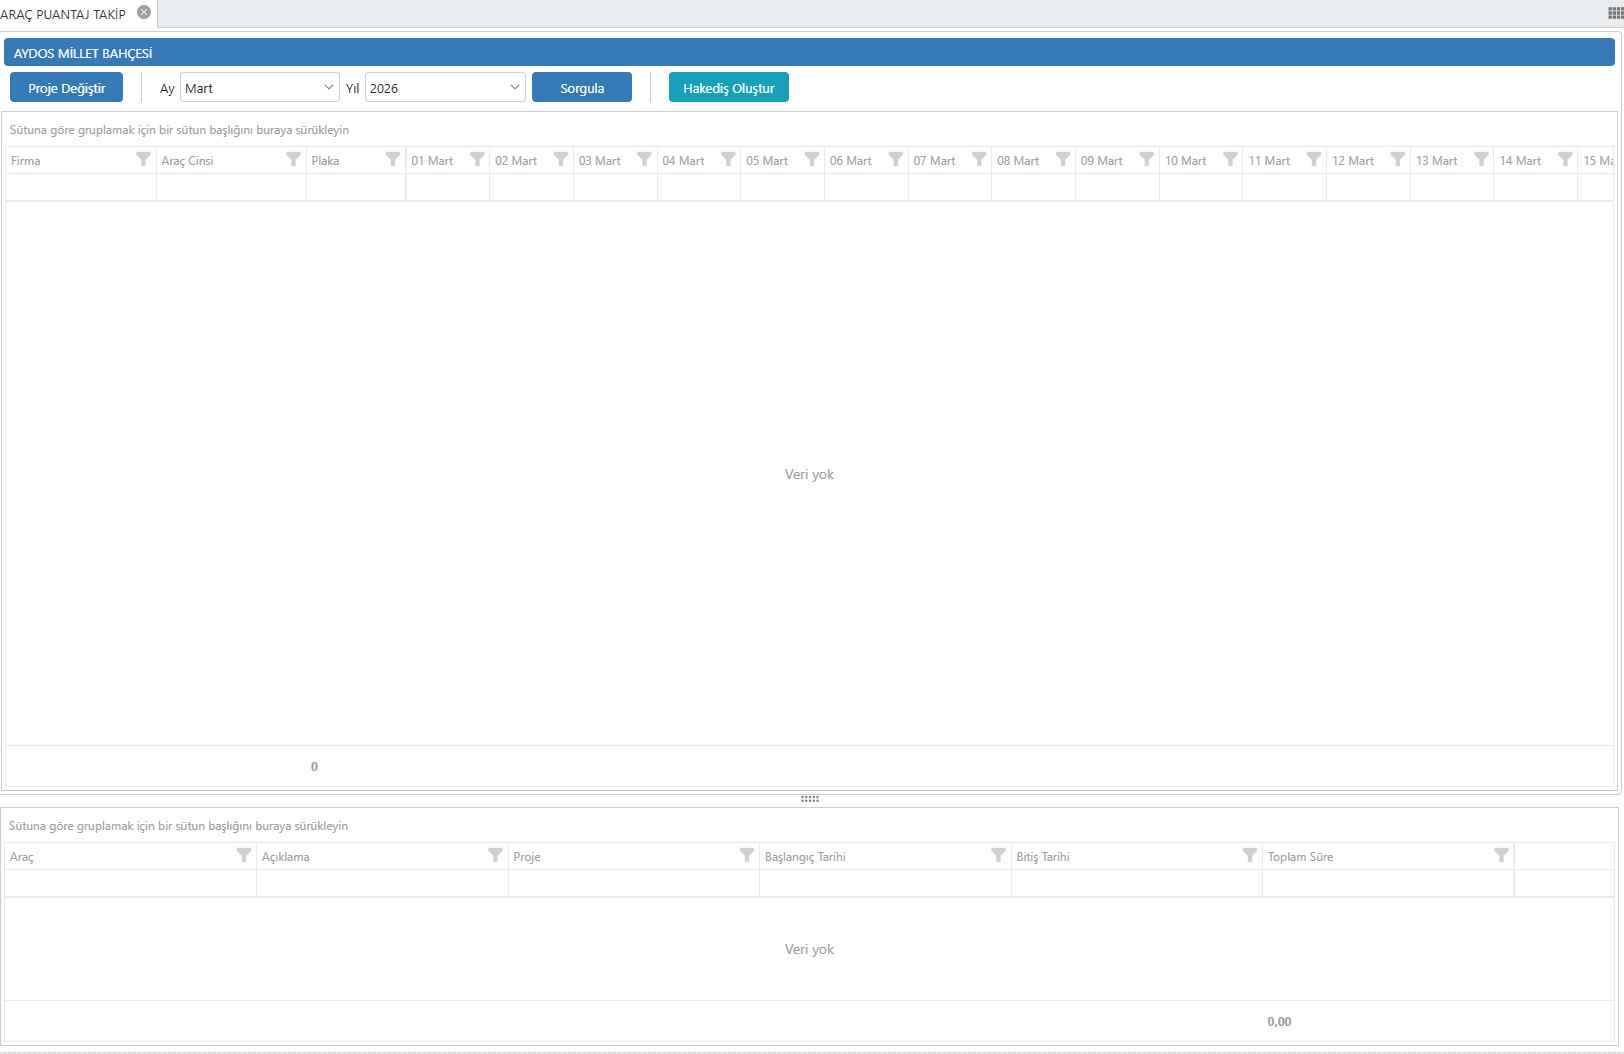Click filter icon for 14 Mart column
Image resolution: width=1624 pixels, height=1054 pixels.
tap(1565, 160)
